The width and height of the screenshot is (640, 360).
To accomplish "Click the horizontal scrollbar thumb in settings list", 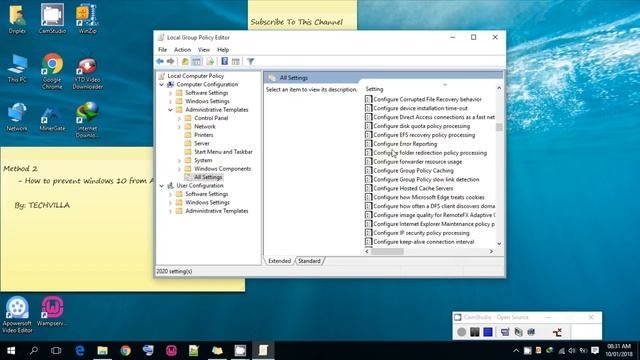I will pyautogui.click(x=388, y=252).
